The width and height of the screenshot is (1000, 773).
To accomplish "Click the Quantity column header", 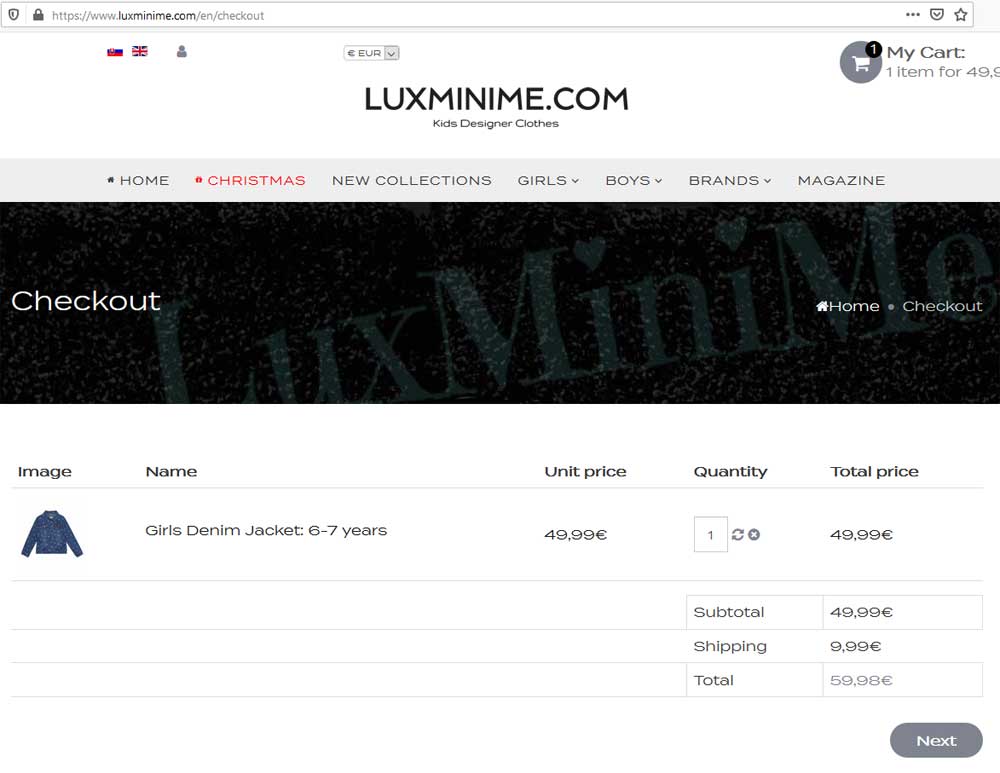I will [730, 471].
